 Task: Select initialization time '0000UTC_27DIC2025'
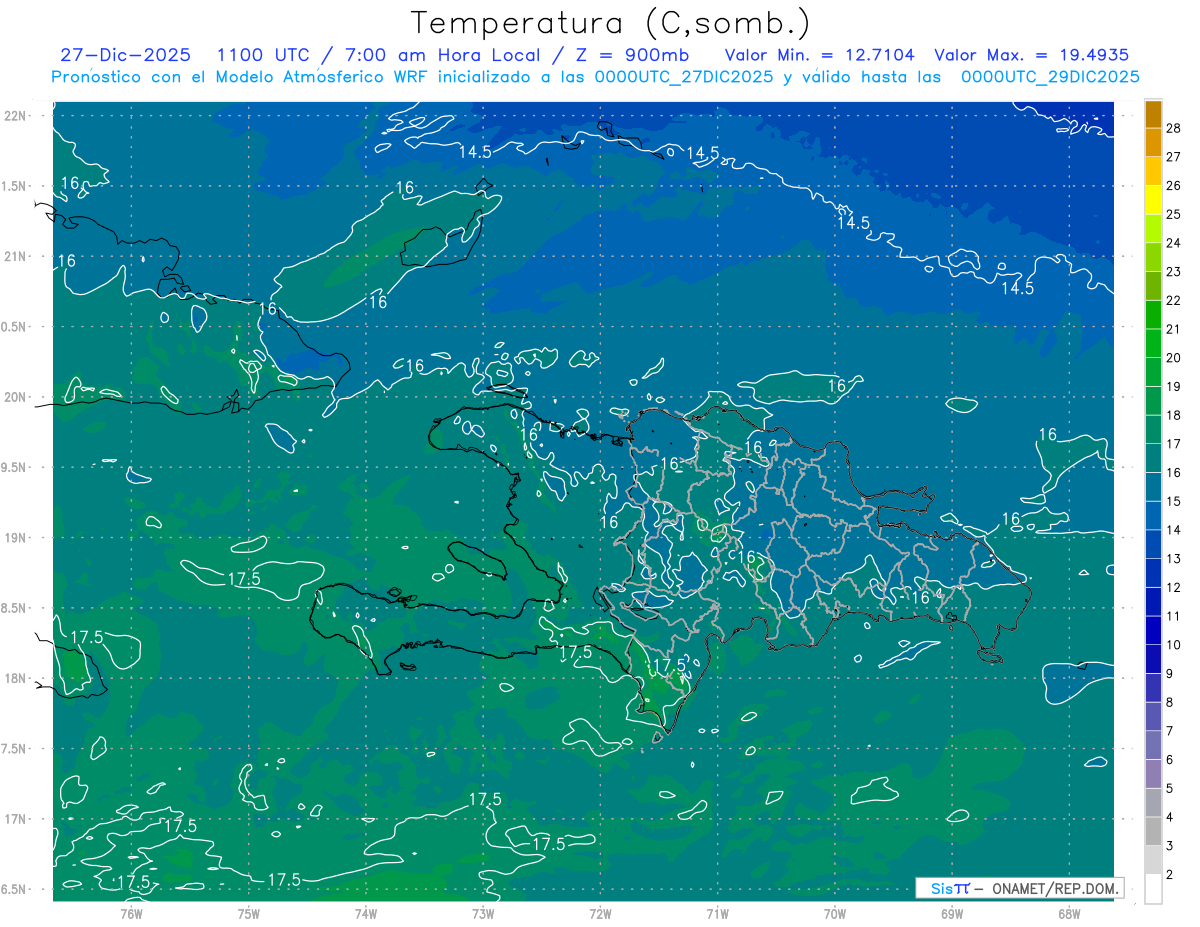coord(684,77)
